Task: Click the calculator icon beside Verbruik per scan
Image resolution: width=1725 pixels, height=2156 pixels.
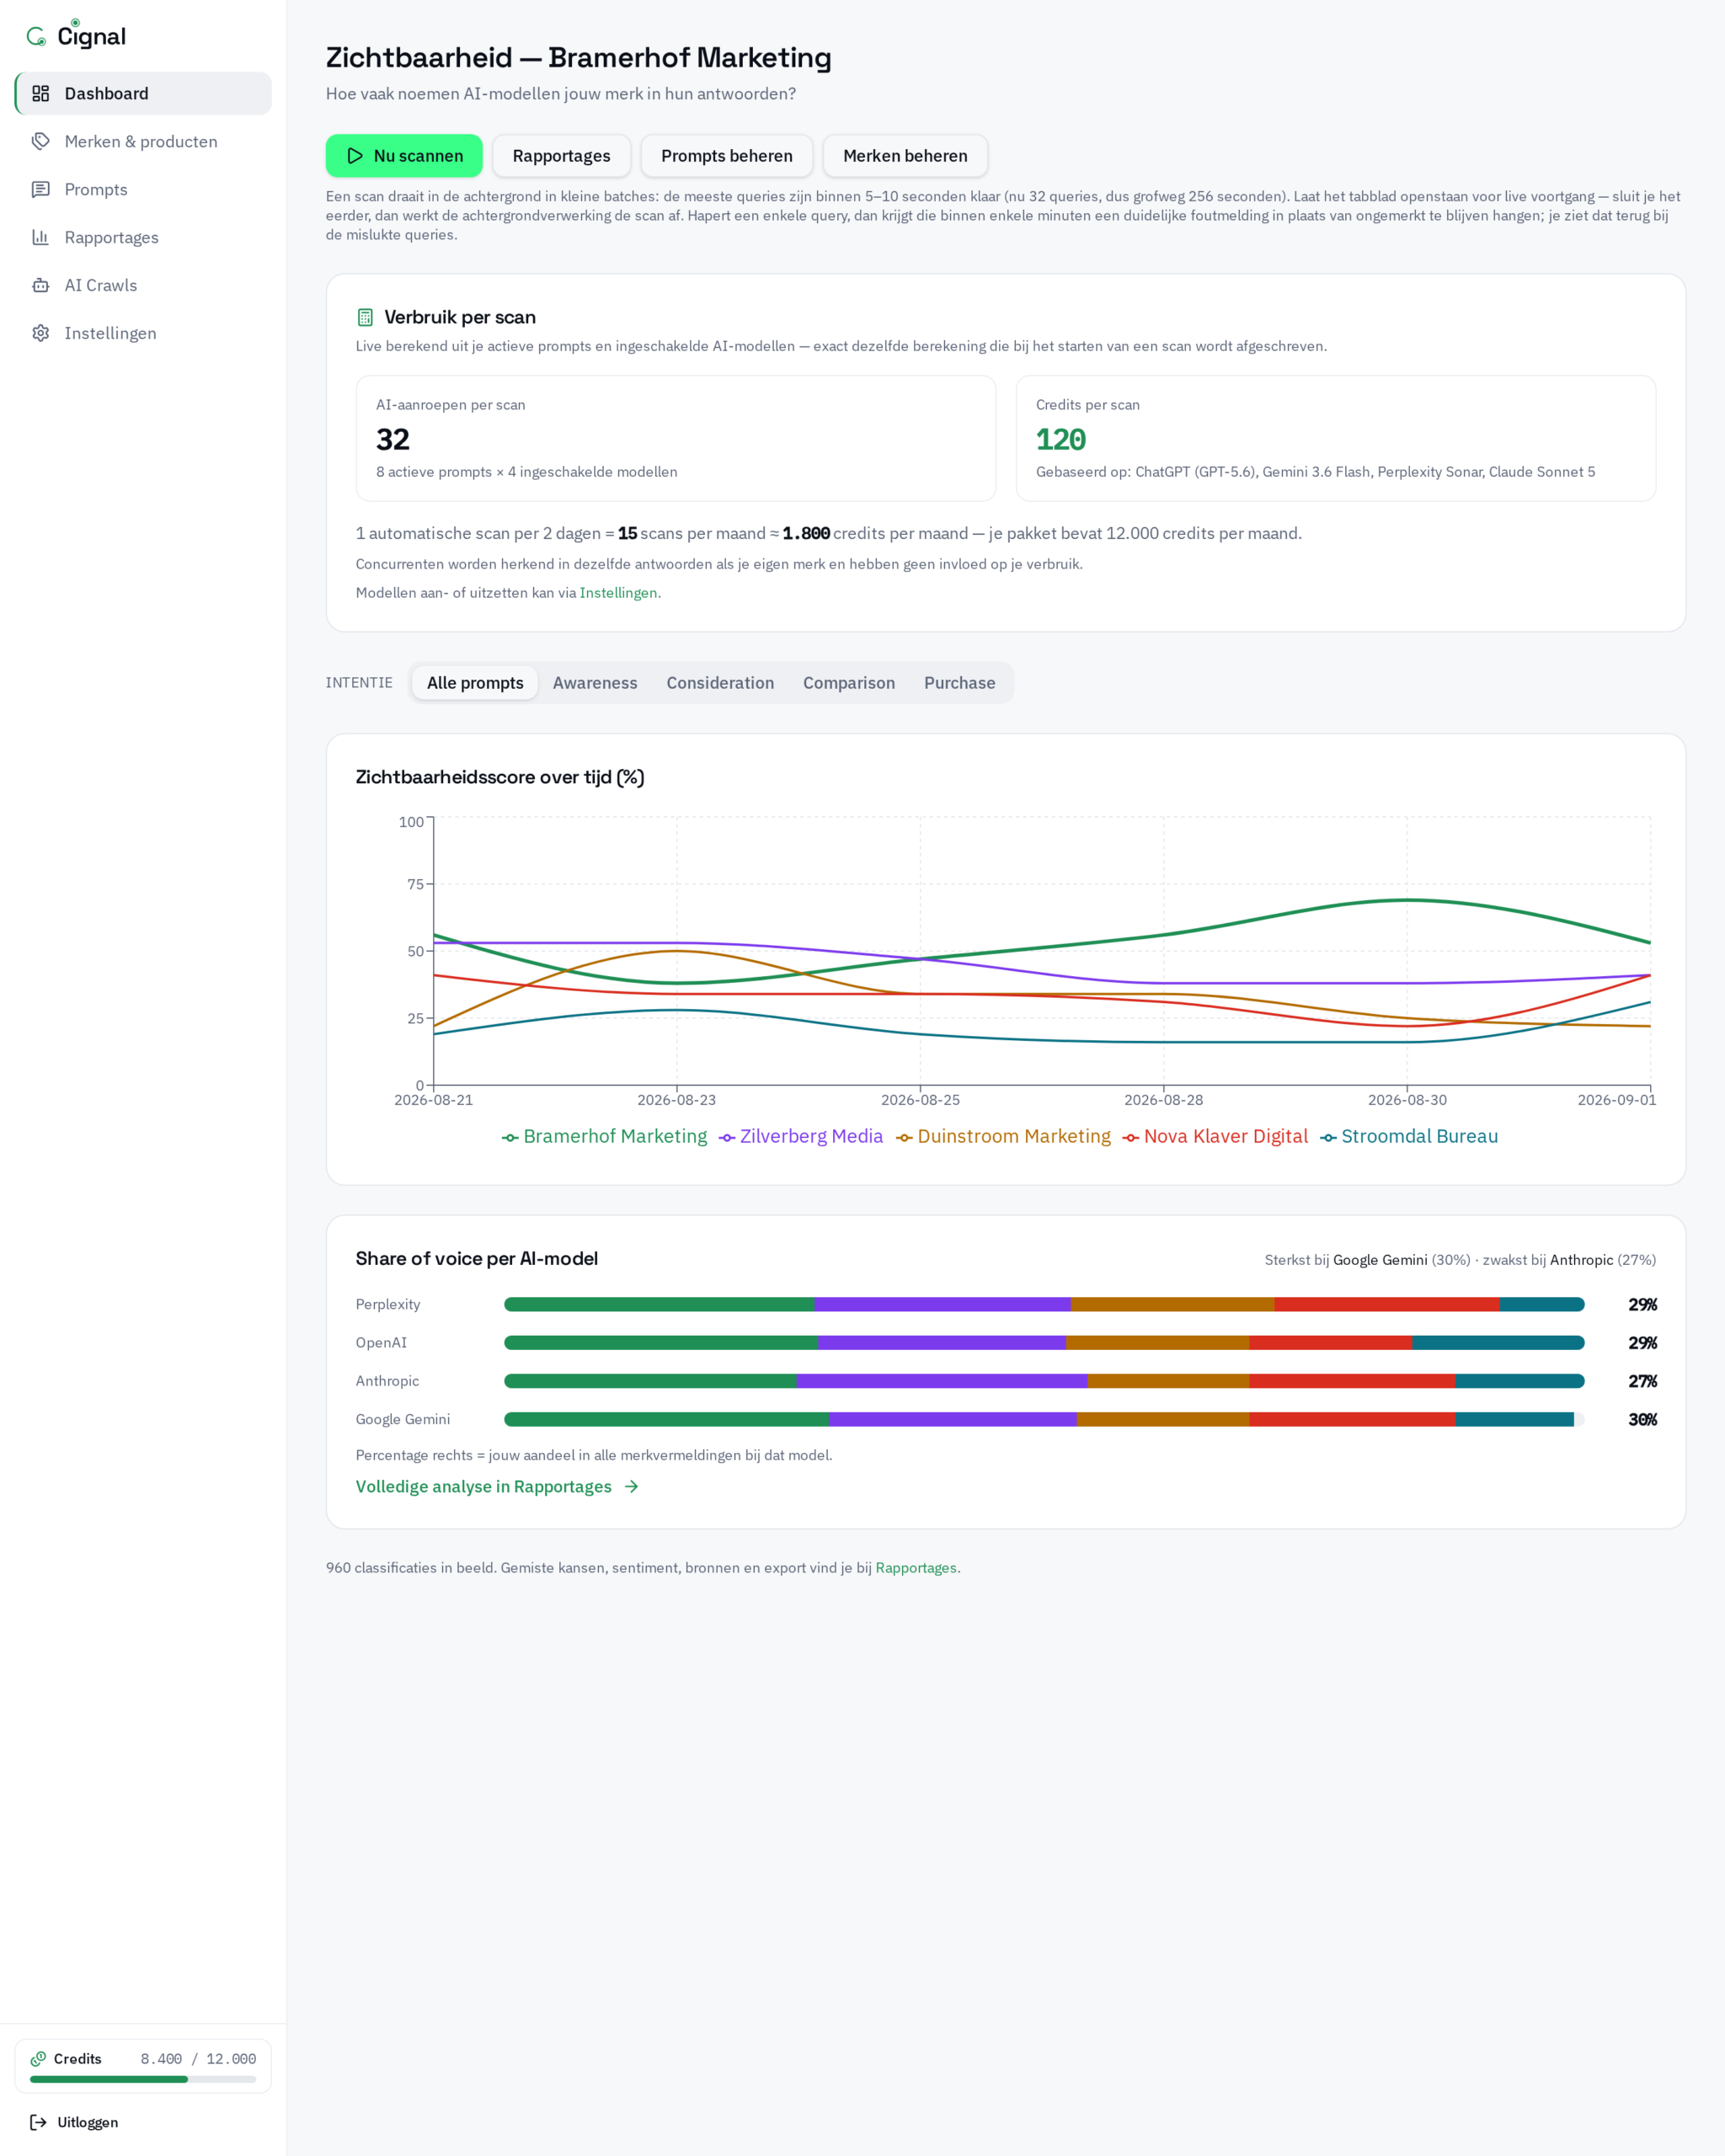Action: click(x=365, y=317)
